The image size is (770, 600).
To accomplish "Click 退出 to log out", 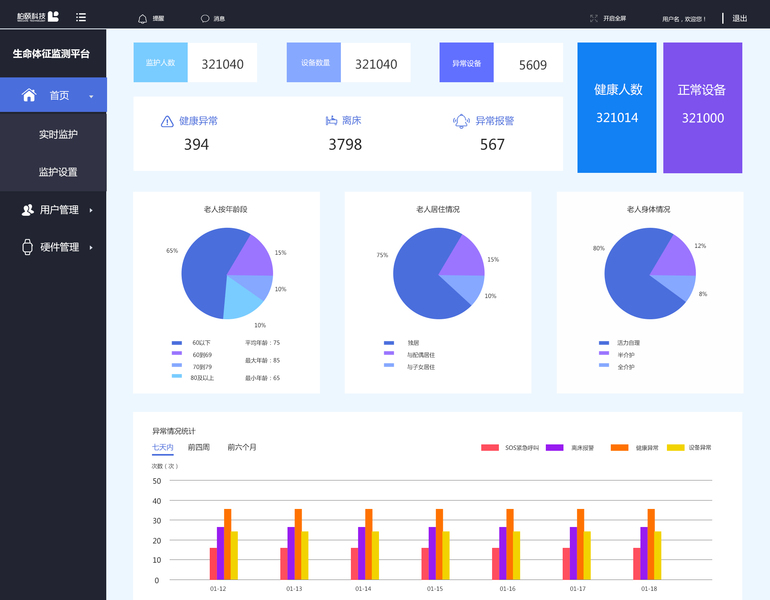I will 740,18.
